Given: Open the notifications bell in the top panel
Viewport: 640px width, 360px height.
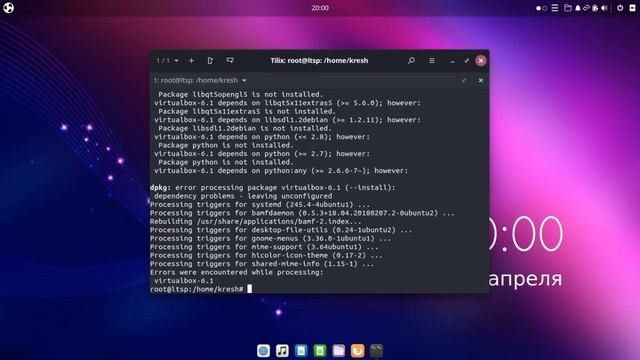Looking at the screenshot, I should (578, 8).
